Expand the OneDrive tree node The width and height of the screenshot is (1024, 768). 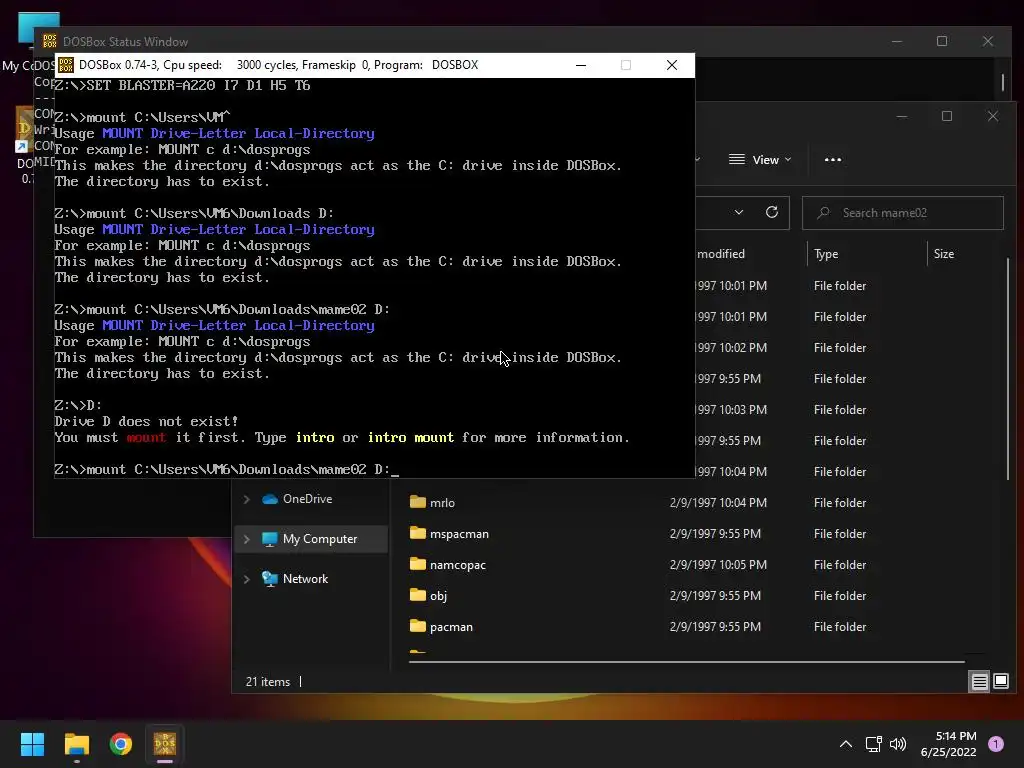(x=246, y=499)
